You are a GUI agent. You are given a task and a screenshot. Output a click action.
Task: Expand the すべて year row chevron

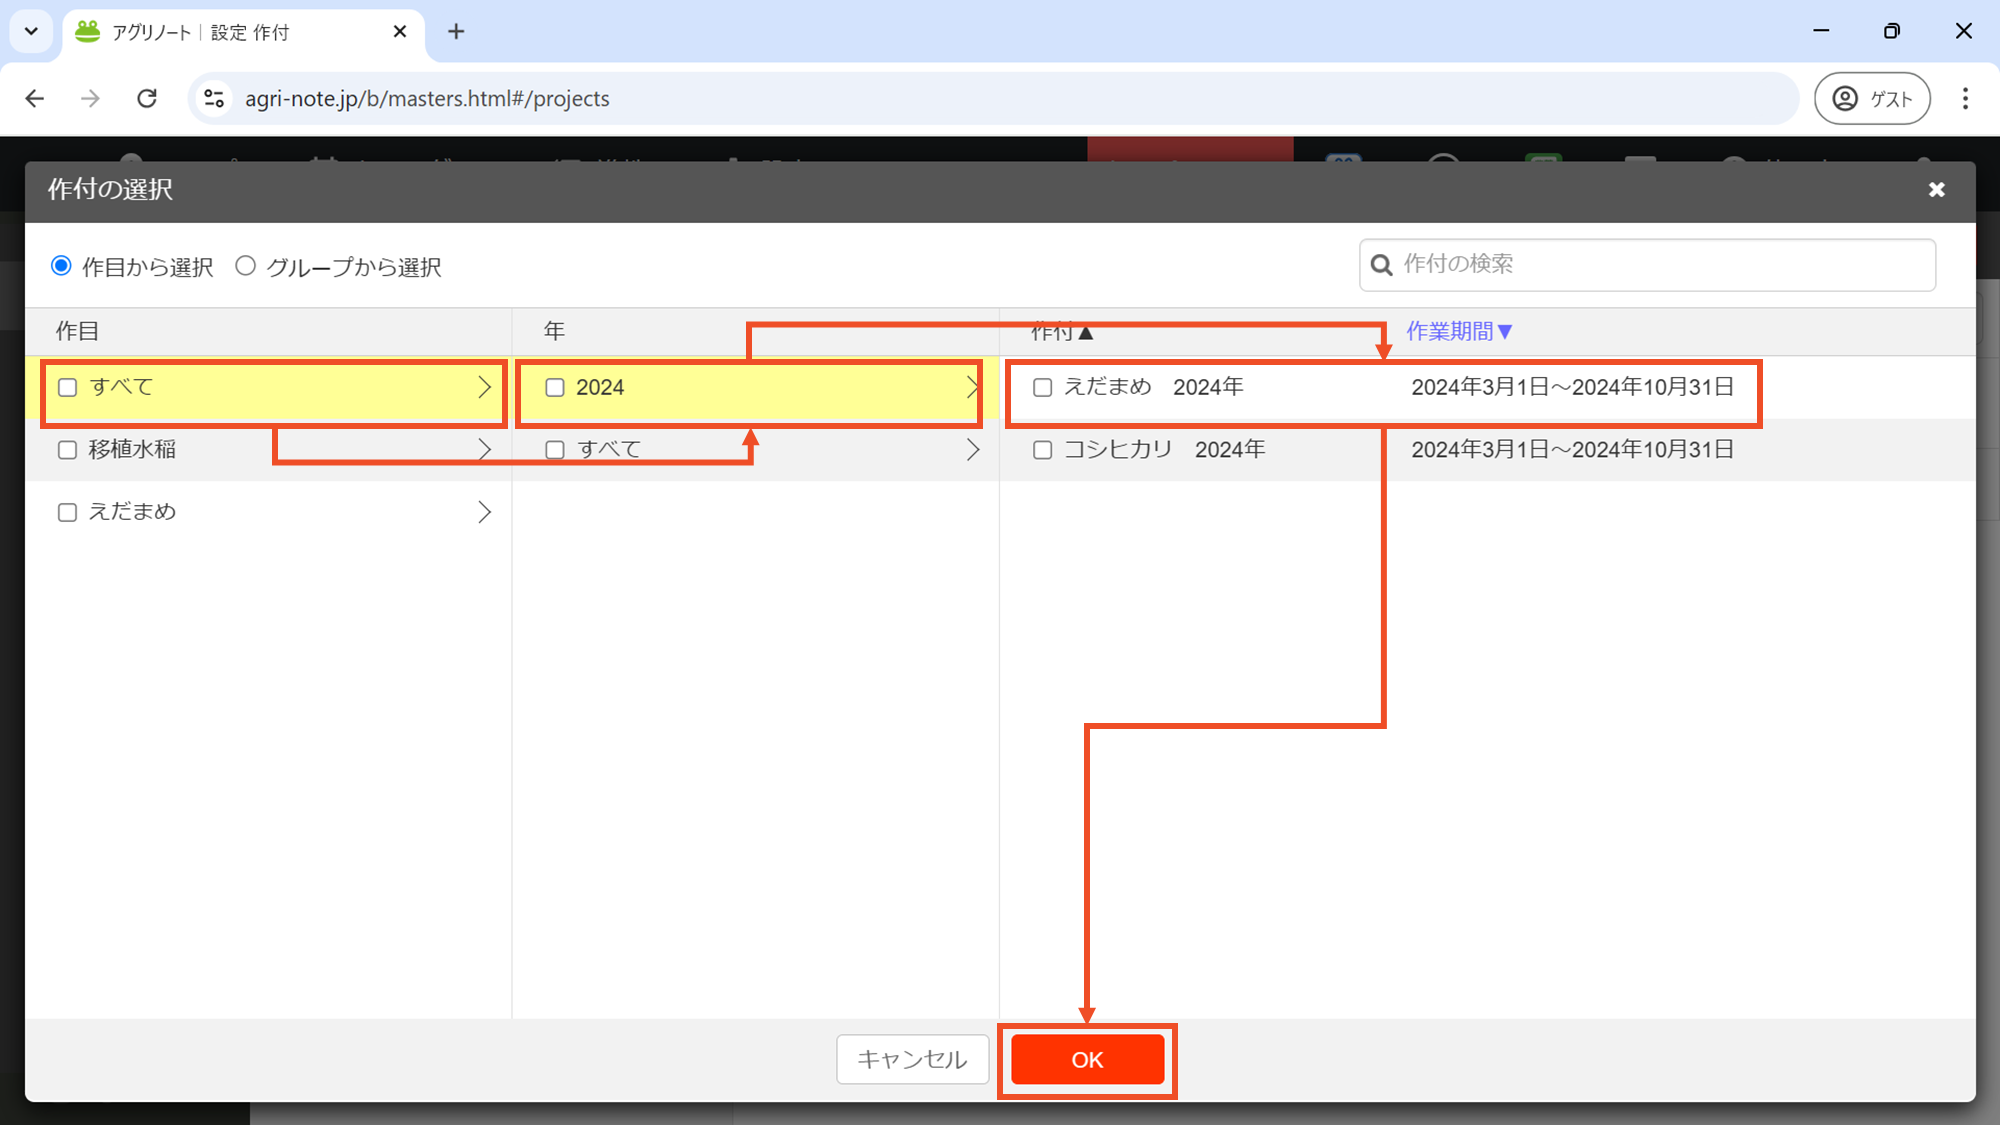pyautogui.click(x=973, y=450)
